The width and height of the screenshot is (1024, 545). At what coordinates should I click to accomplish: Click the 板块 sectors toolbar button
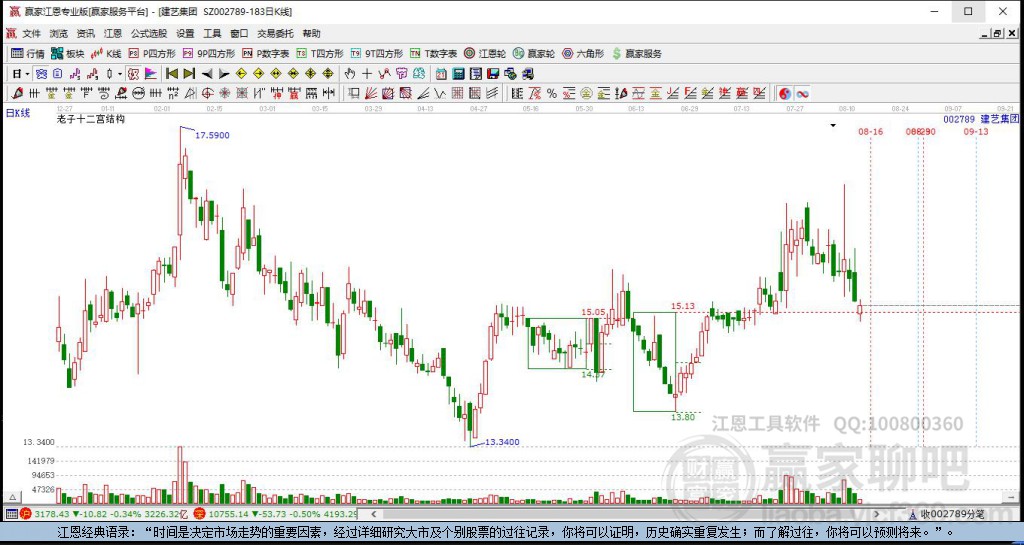[x=68, y=54]
